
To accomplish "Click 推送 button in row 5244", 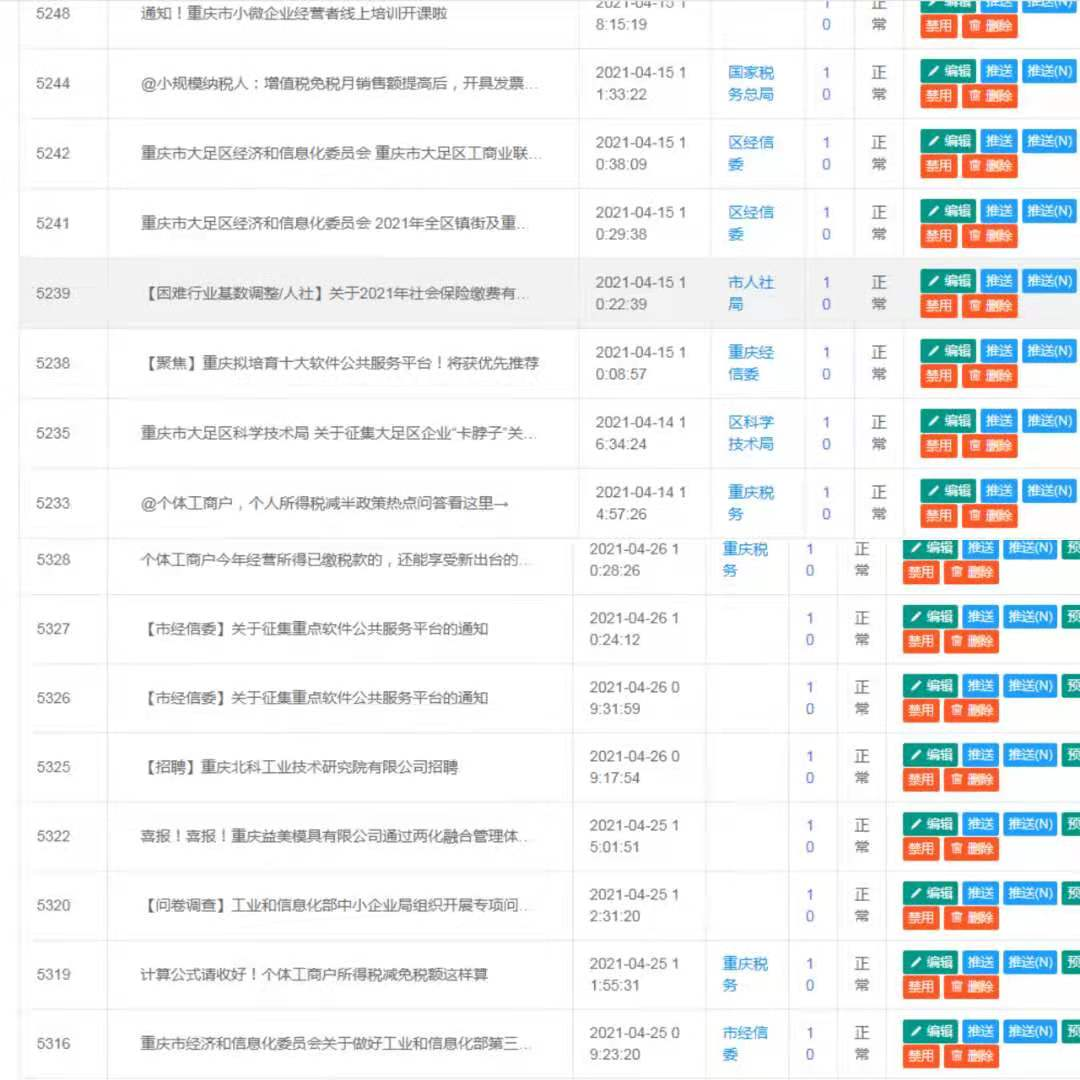I will tap(998, 71).
